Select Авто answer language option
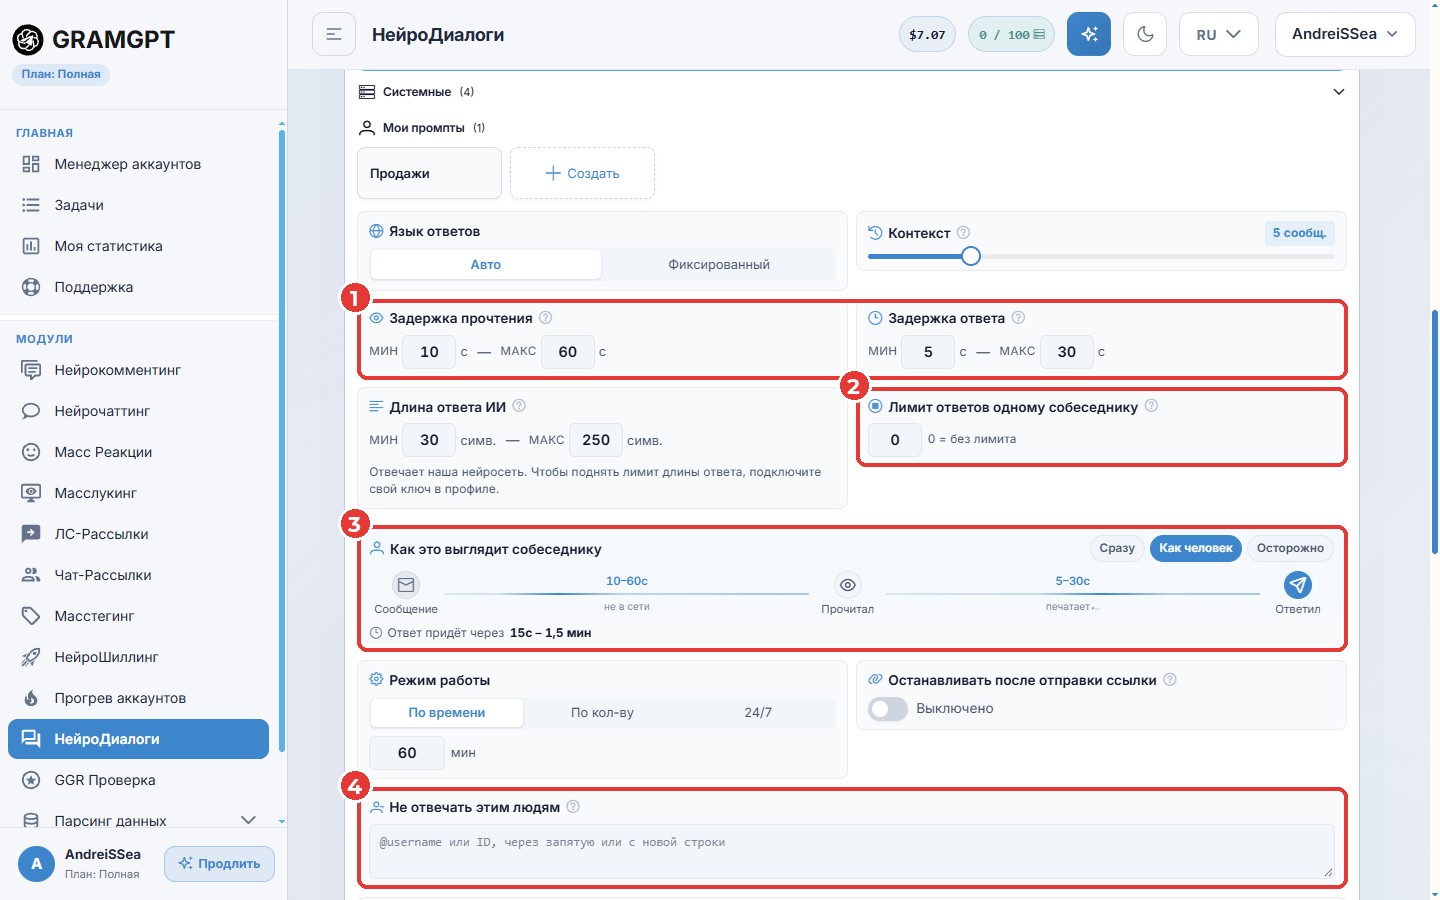The width and height of the screenshot is (1440, 900). point(486,265)
